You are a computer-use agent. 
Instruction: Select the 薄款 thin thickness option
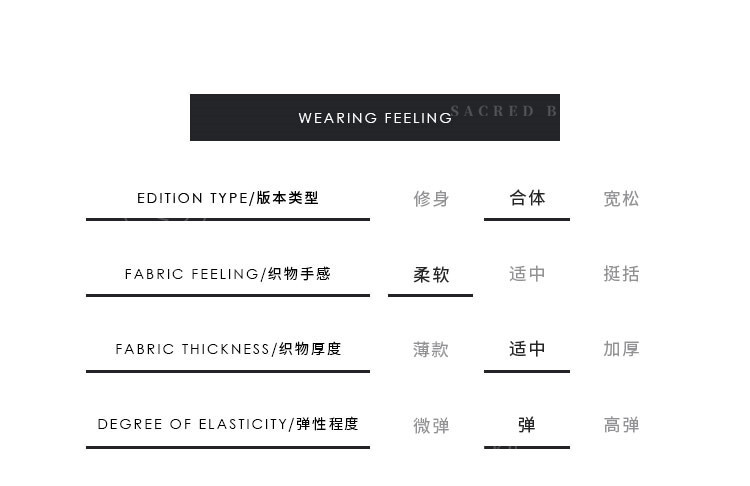pyautogui.click(x=431, y=350)
